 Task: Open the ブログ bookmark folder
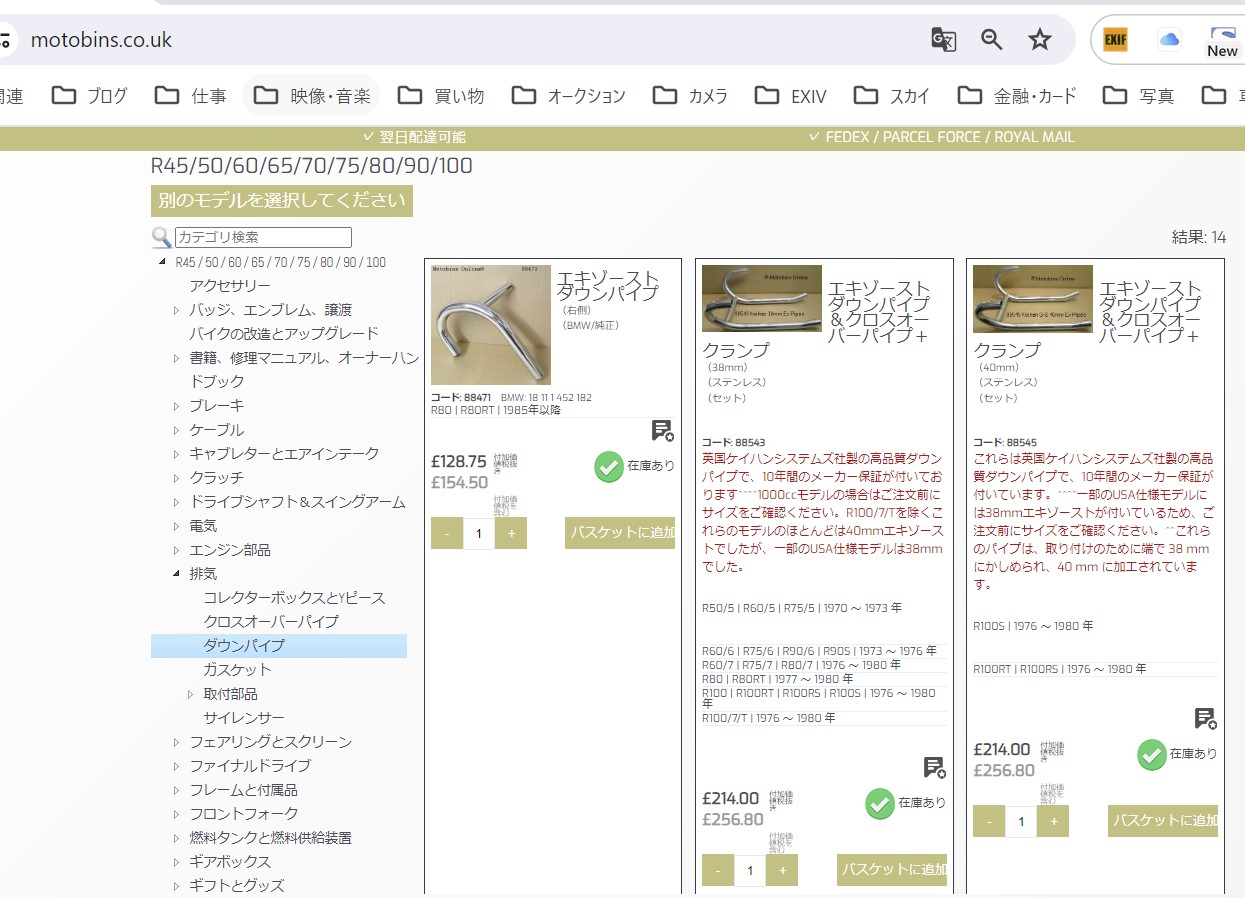pos(90,96)
